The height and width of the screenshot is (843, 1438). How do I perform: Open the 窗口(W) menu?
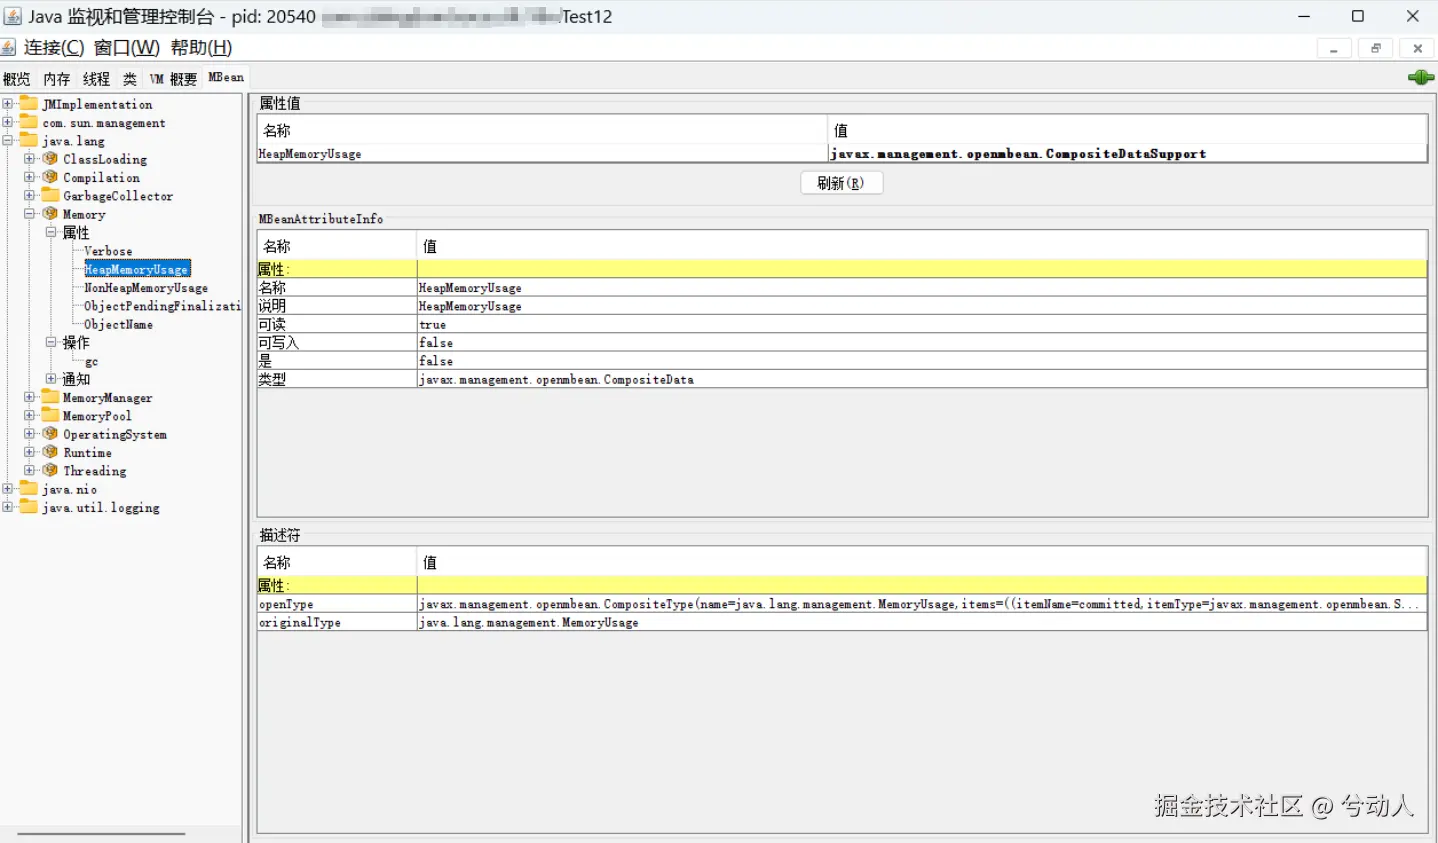click(127, 48)
